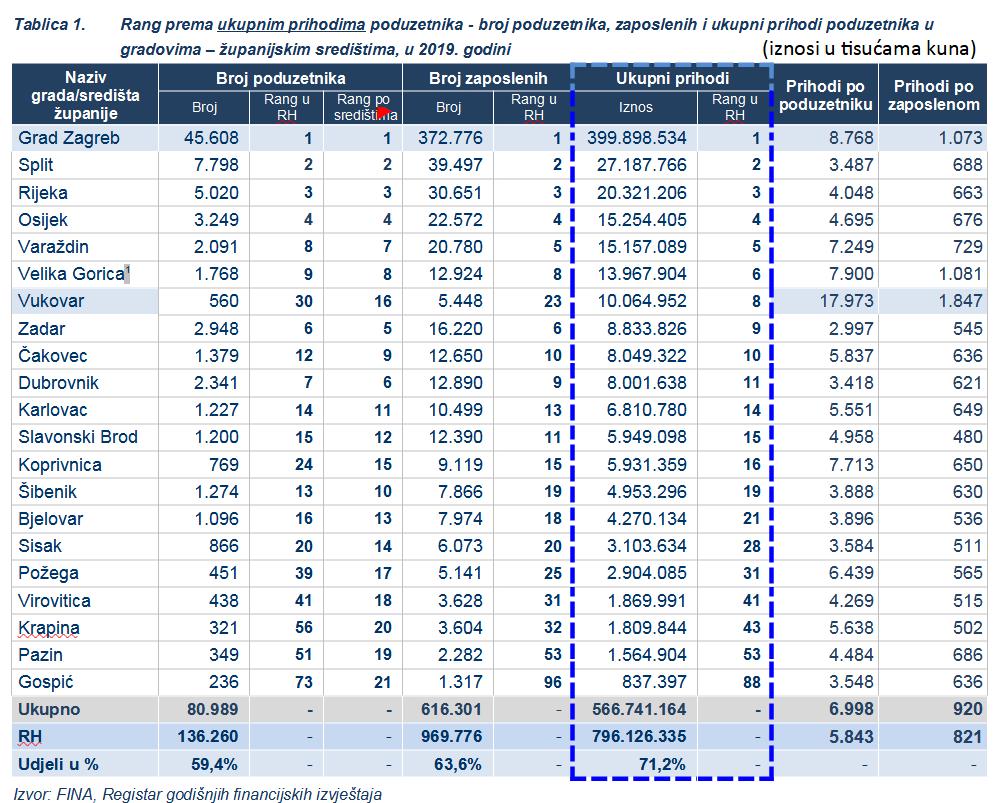Select the Požega city cell
995x803 pixels.
84,573
